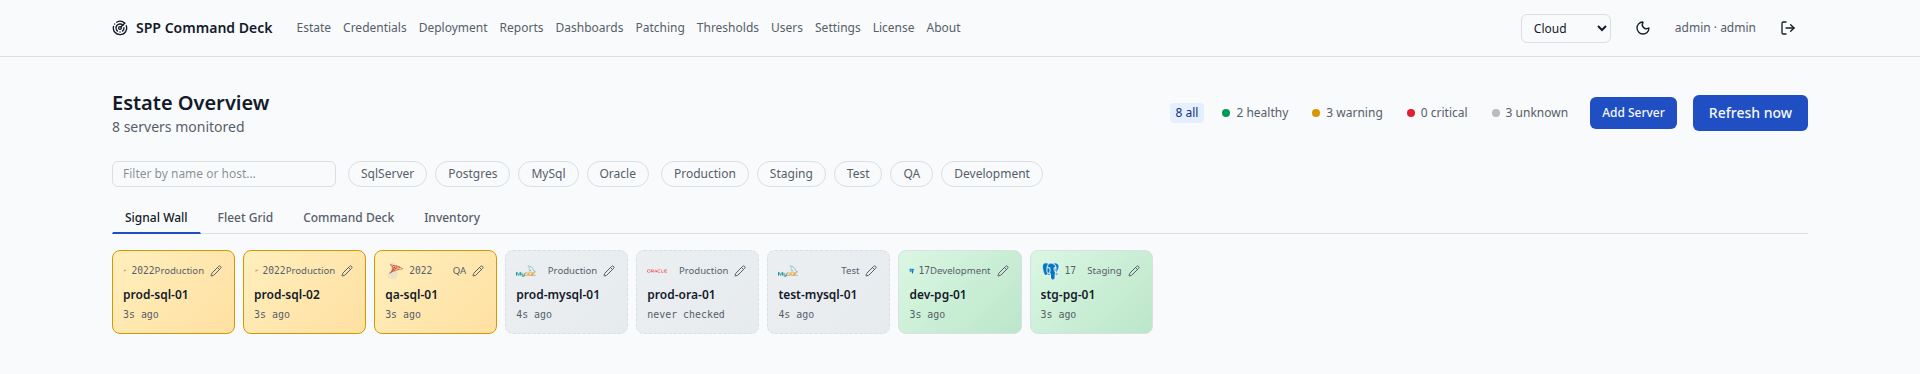Click the Add Server button

(x=1633, y=113)
